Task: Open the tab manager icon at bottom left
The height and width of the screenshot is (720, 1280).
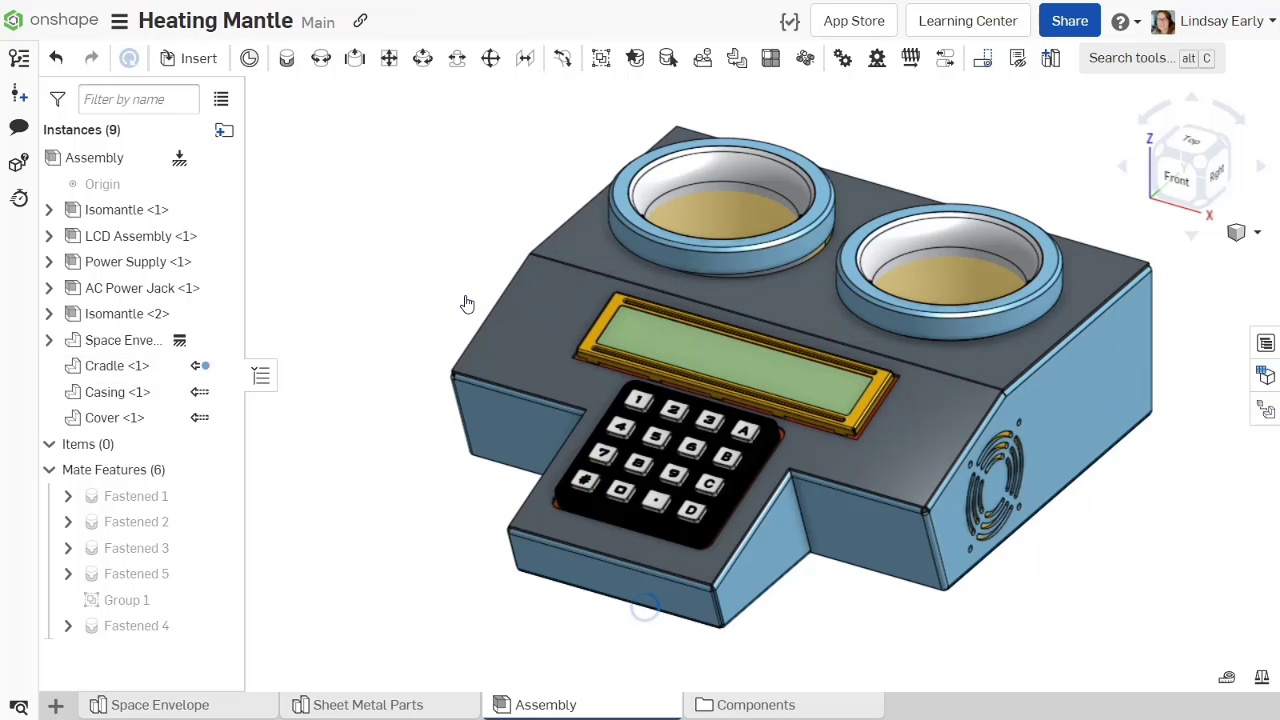Action: [19, 706]
